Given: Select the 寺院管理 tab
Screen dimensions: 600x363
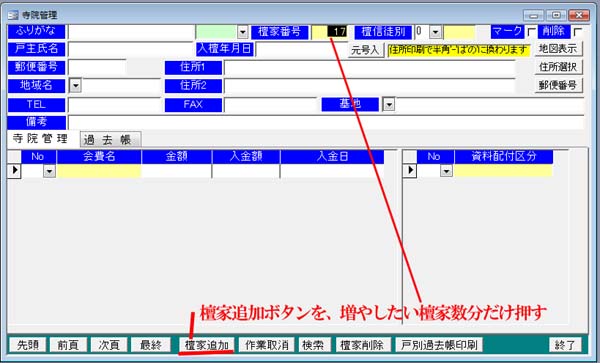Looking at the screenshot, I should (40, 138).
